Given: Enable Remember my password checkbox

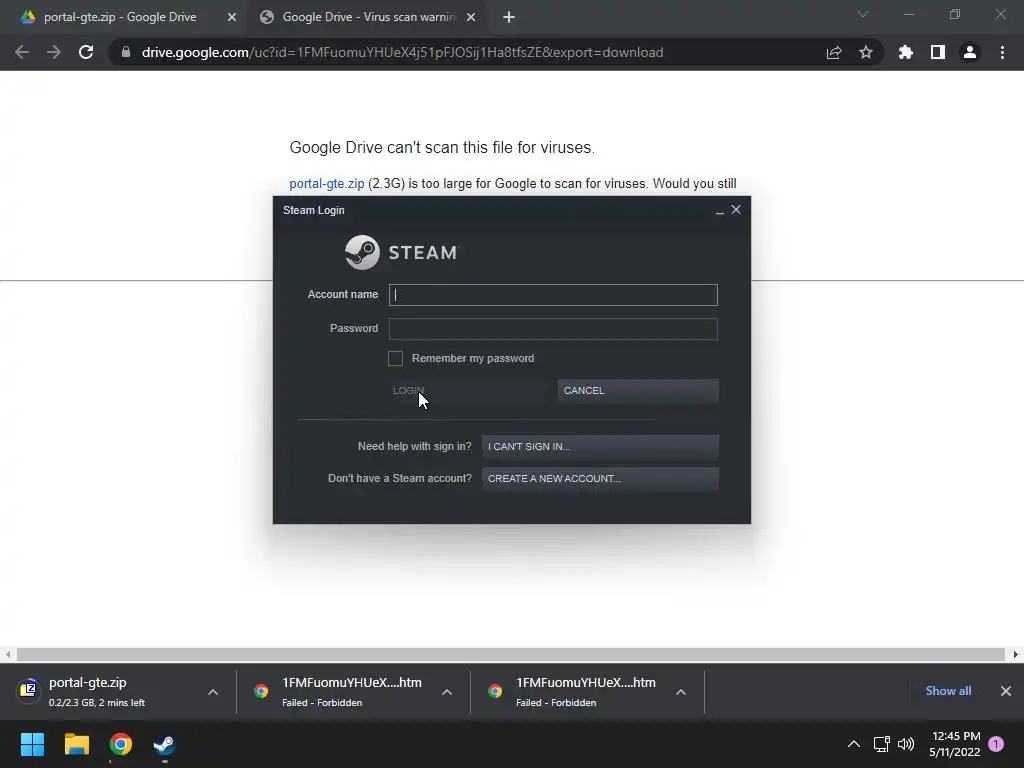Looking at the screenshot, I should tap(395, 358).
